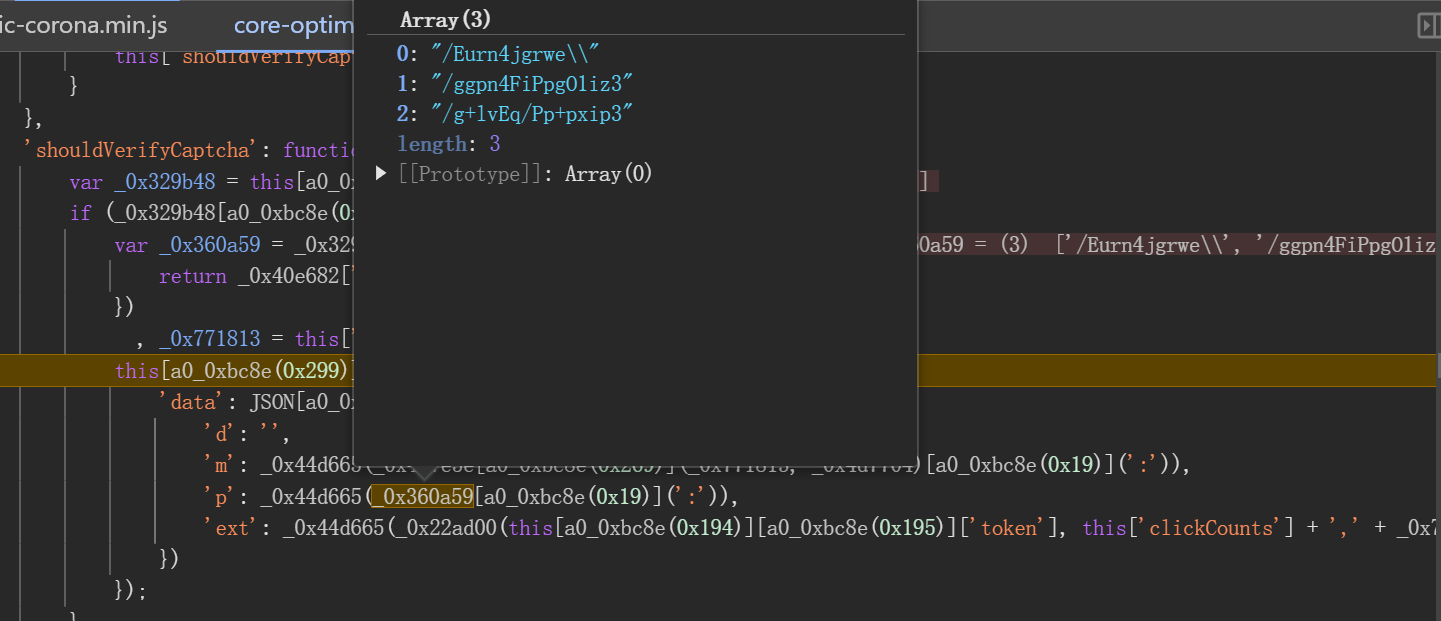Click the Array(3) popup header
This screenshot has width=1441, height=621.
(445, 19)
